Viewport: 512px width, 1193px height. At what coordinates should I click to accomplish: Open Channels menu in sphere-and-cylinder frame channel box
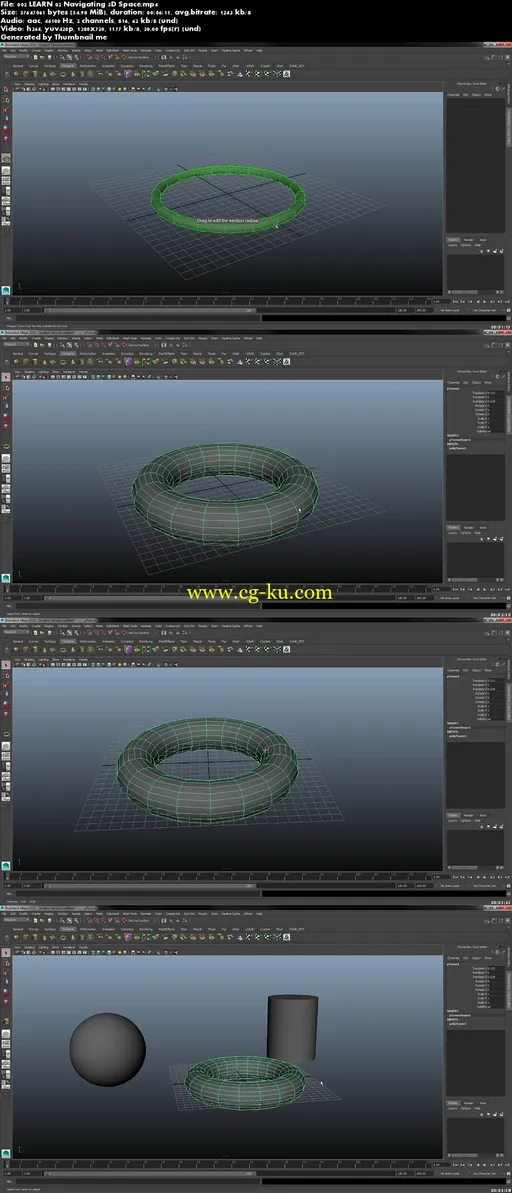pyautogui.click(x=453, y=958)
